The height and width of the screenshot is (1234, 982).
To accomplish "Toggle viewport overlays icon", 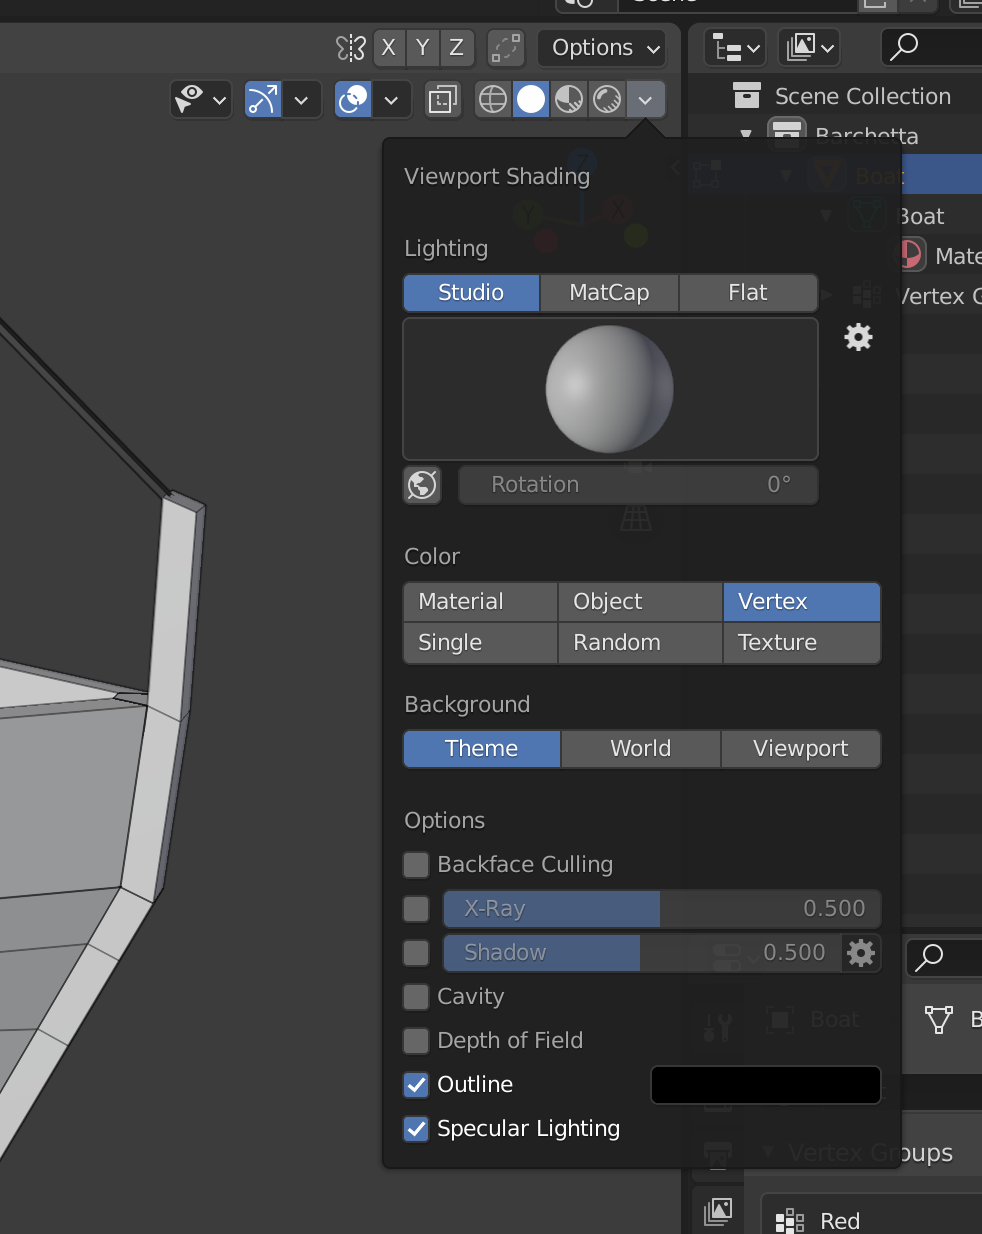I will point(353,99).
